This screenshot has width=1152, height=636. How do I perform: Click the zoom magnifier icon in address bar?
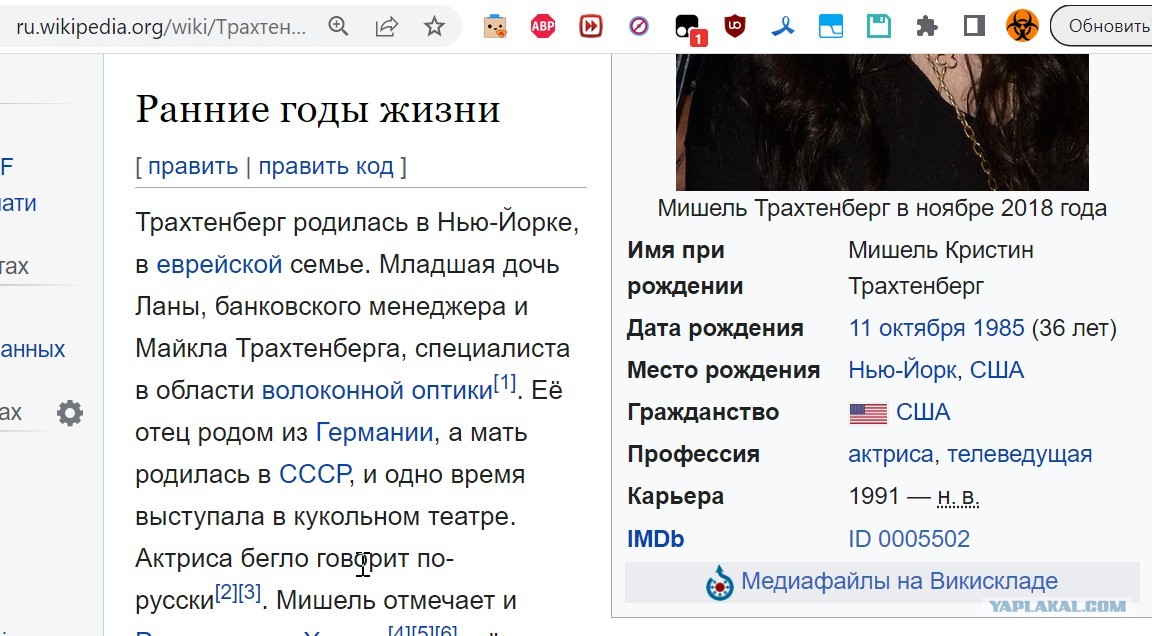point(338,26)
